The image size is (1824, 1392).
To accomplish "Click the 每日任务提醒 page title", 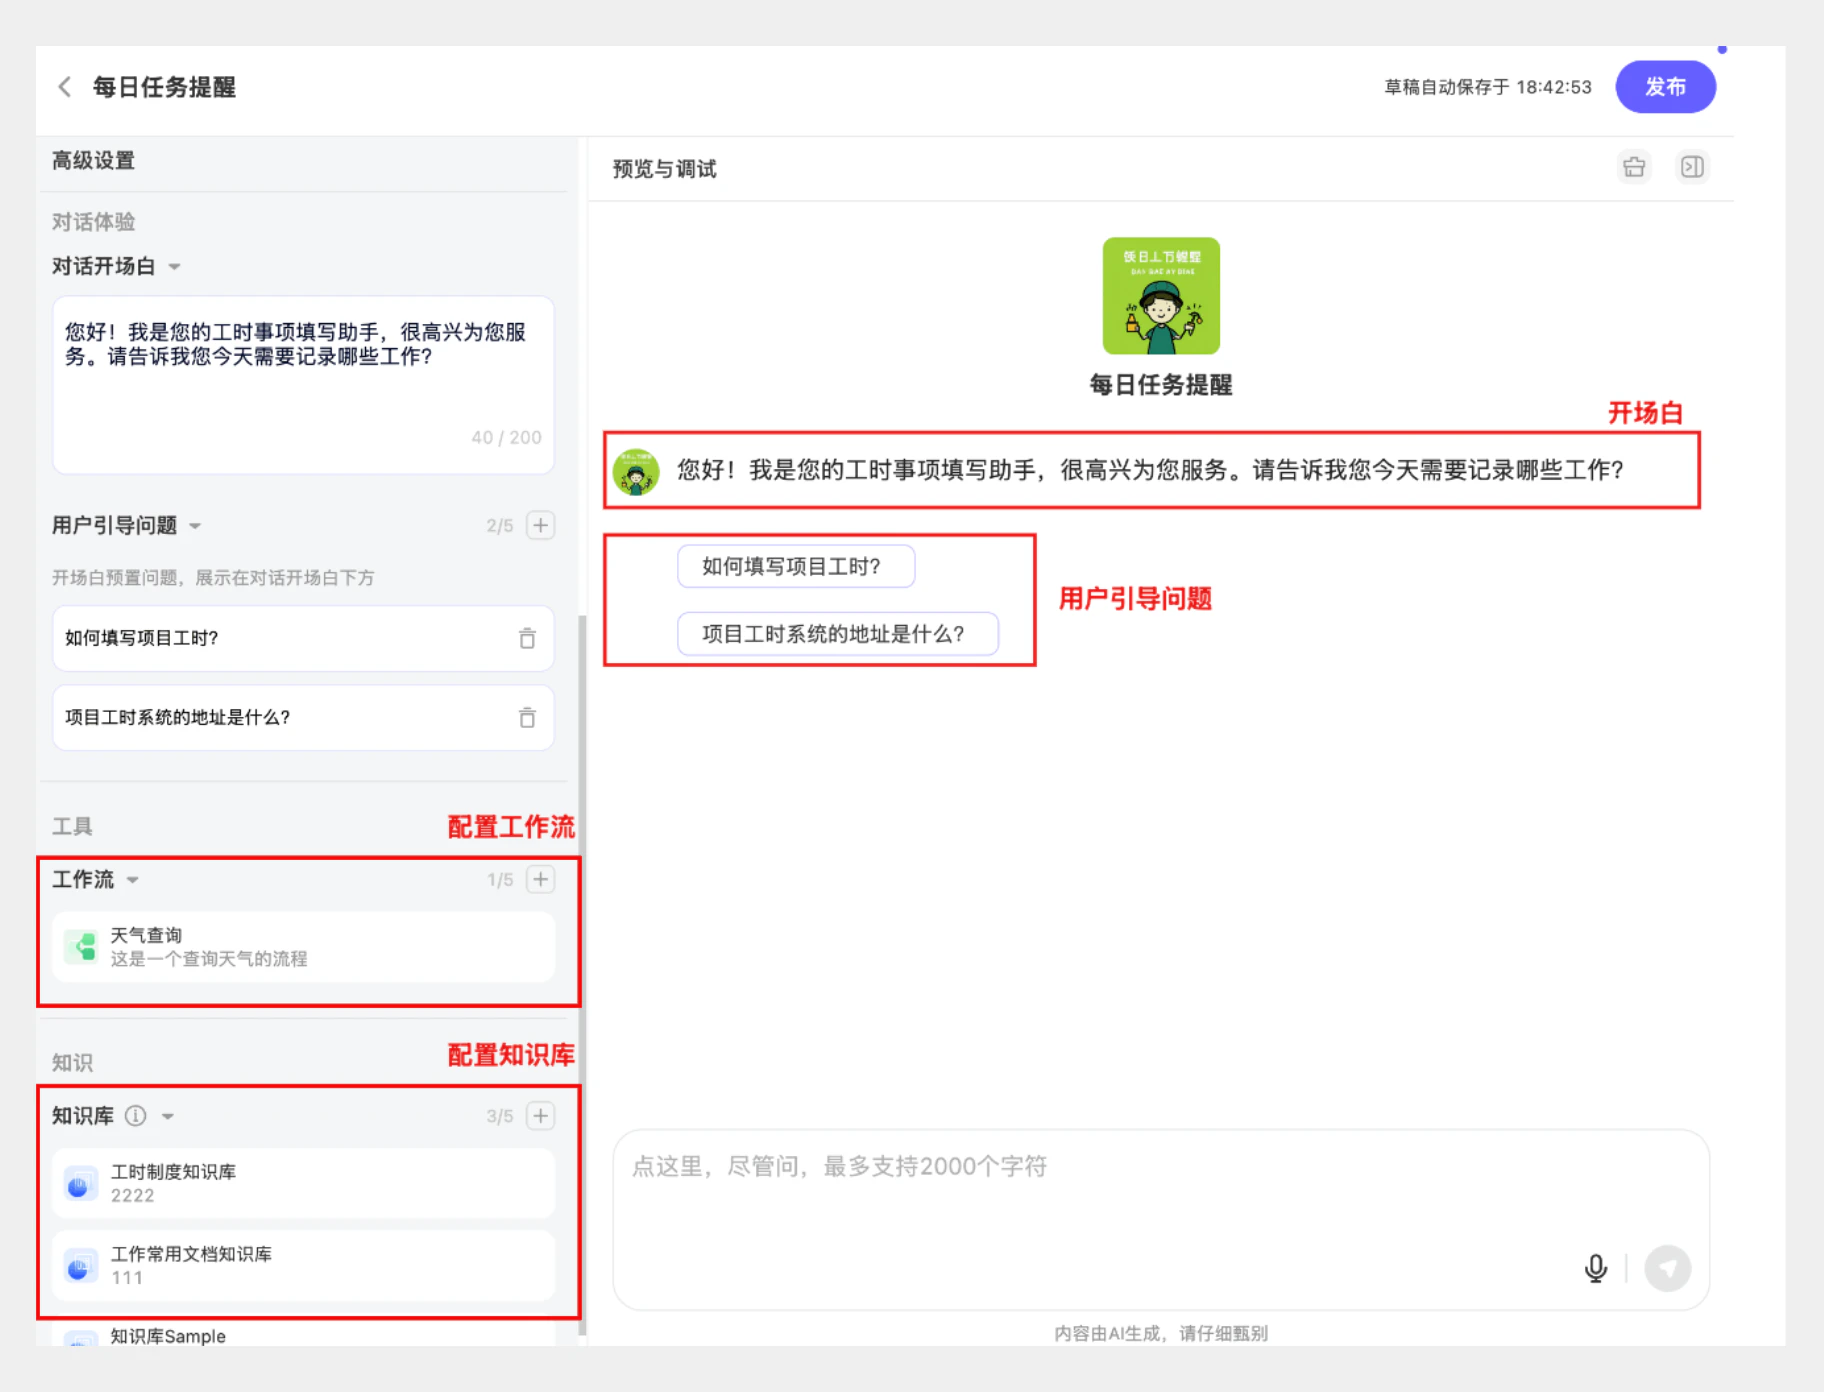I will point(164,87).
